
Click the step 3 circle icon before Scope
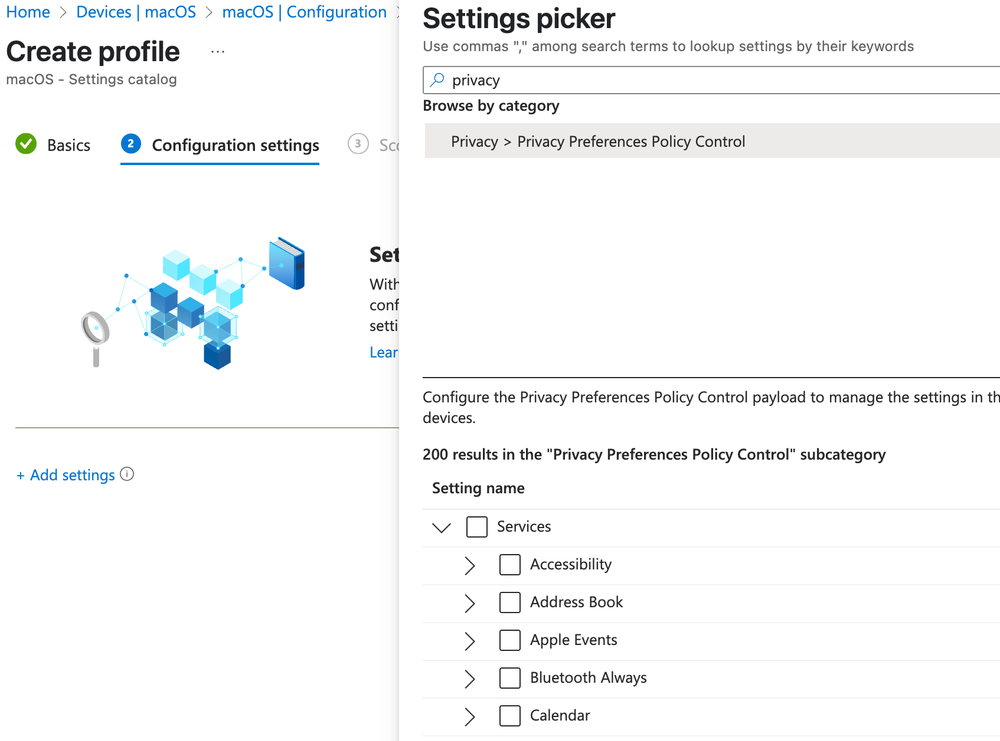coord(358,144)
